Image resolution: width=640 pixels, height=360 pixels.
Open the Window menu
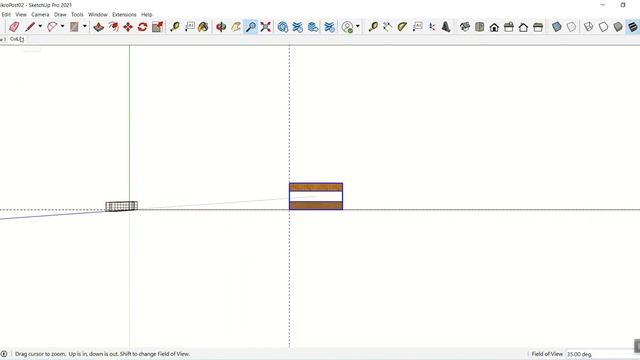98,14
